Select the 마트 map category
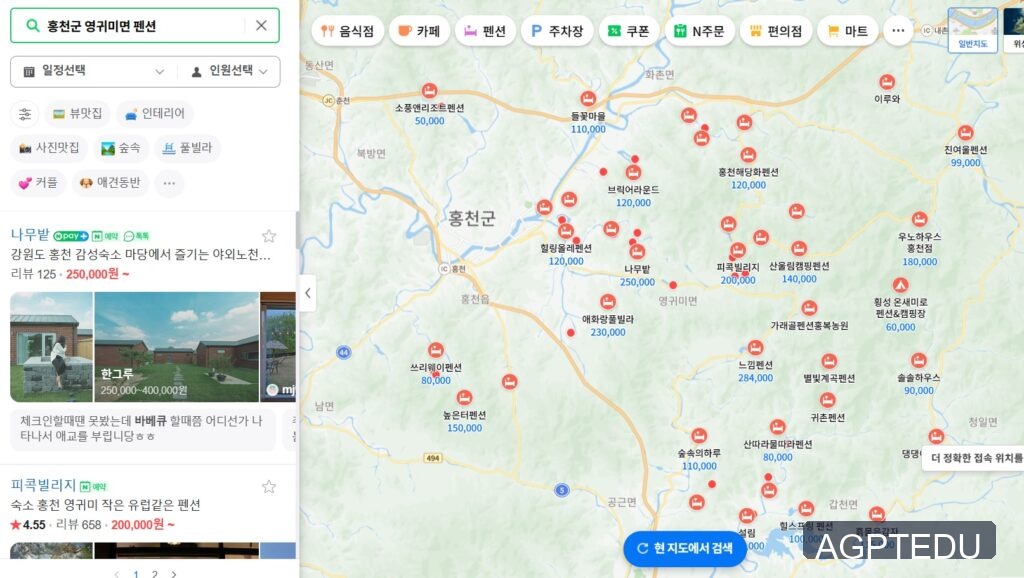This screenshot has width=1024, height=578. 848,31
